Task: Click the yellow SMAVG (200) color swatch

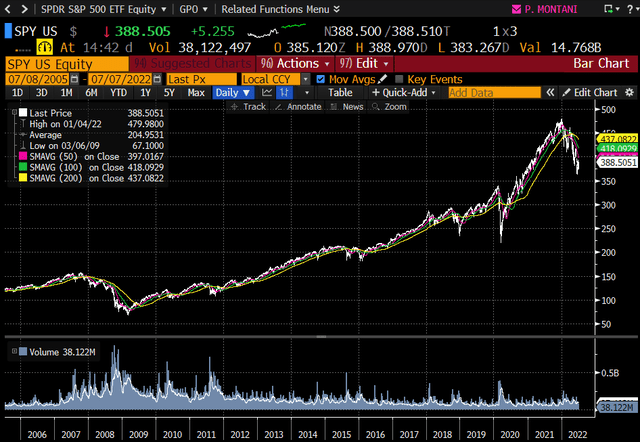Action: click(x=23, y=178)
